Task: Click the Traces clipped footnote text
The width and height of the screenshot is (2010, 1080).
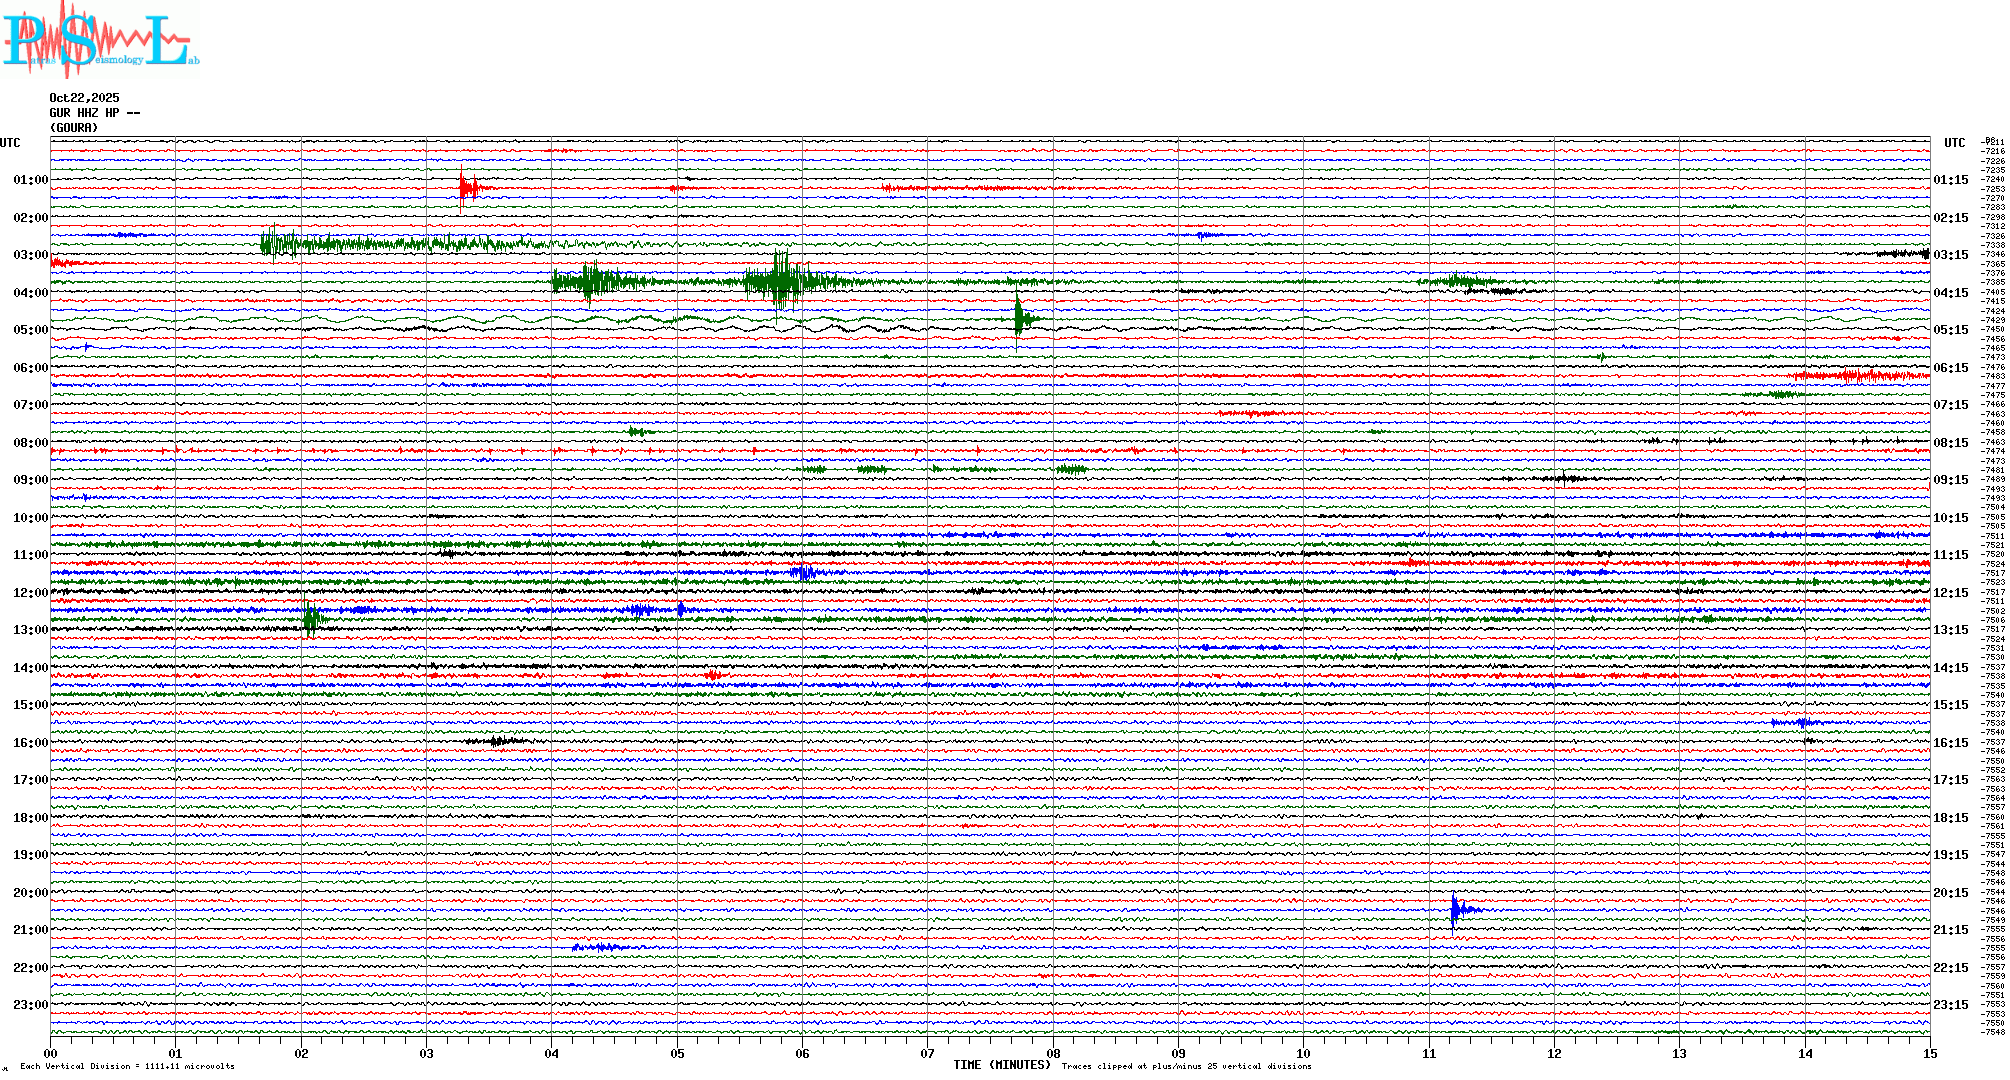Action: tap(1186, 1066)
